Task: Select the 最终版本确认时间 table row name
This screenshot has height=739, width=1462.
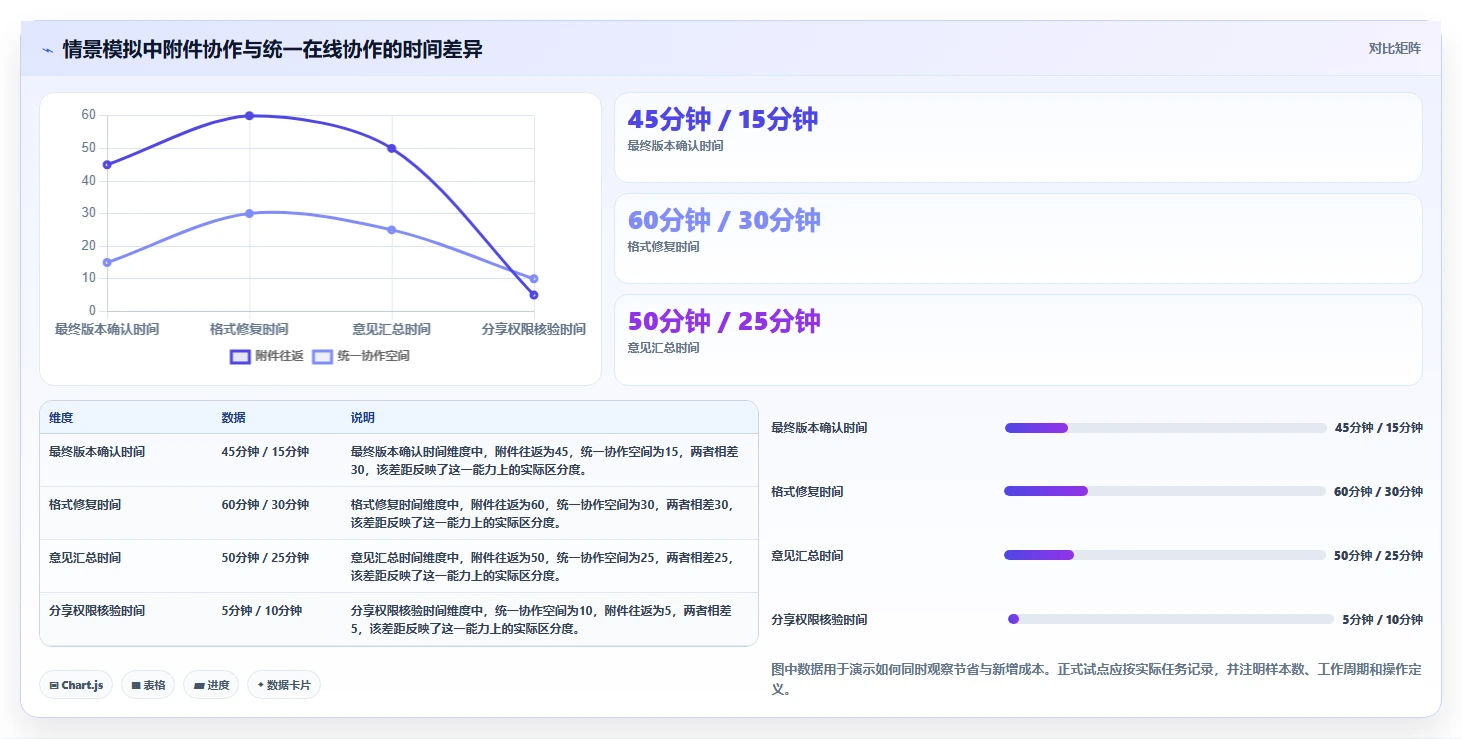Action: 97,452
